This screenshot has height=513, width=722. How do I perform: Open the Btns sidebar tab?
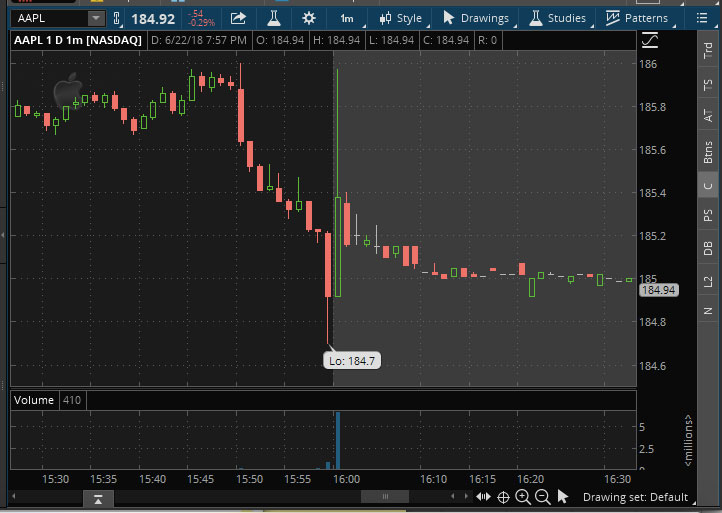click(708, 152)
